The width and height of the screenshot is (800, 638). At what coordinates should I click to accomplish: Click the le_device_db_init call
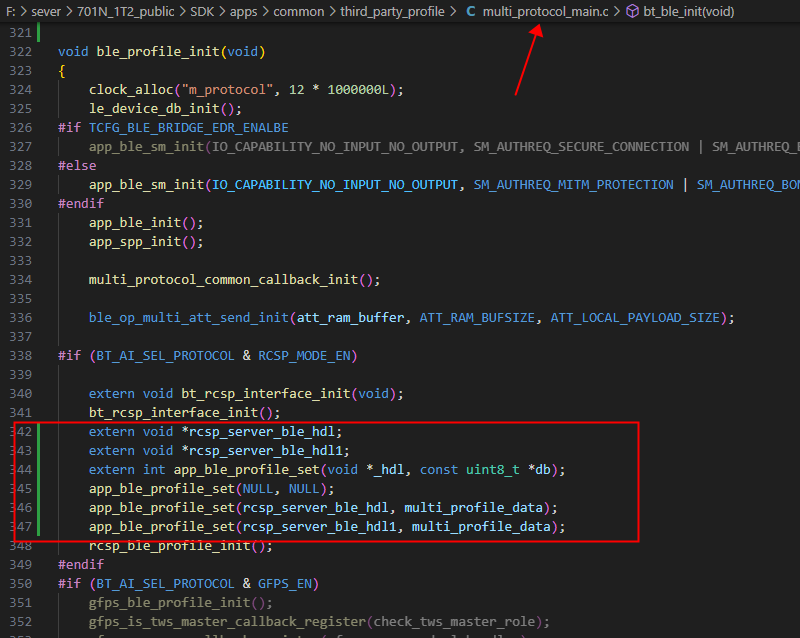coord(154,109)
